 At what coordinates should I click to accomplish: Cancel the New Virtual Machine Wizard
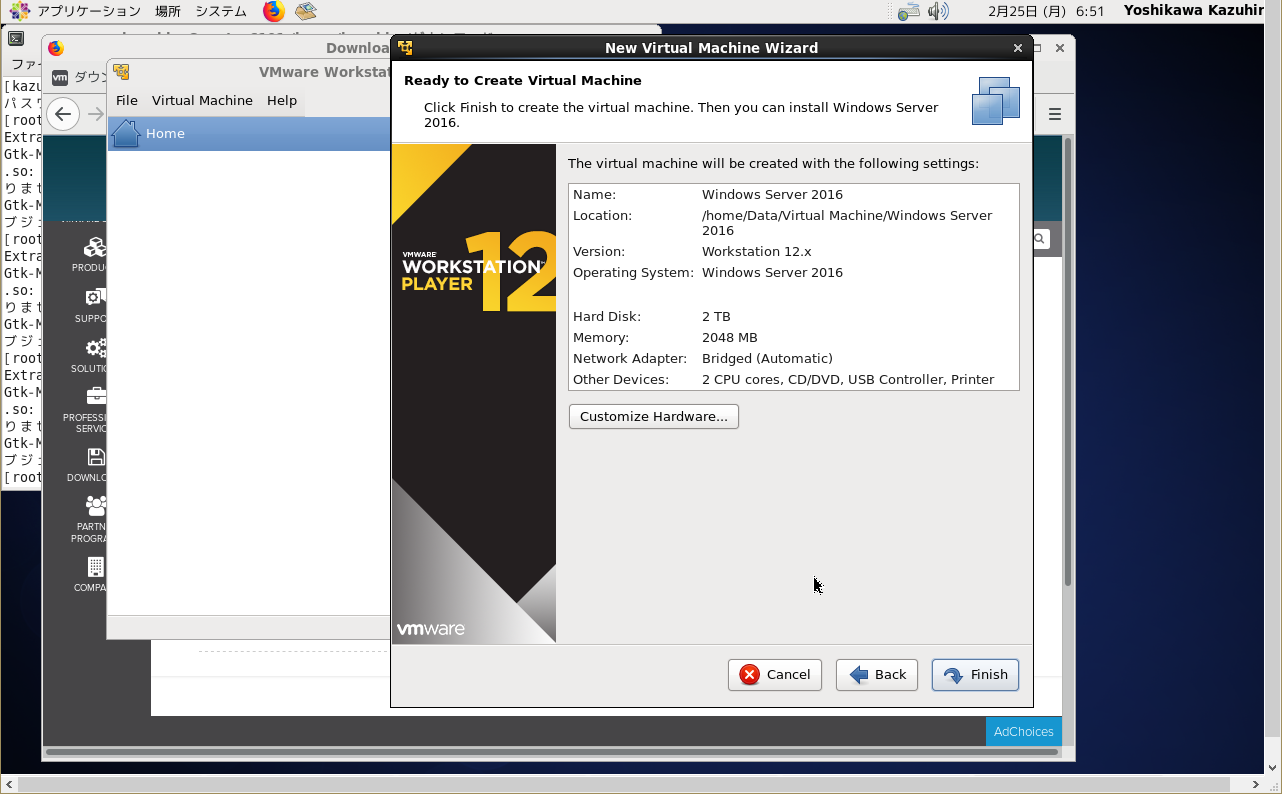[774, 675]
